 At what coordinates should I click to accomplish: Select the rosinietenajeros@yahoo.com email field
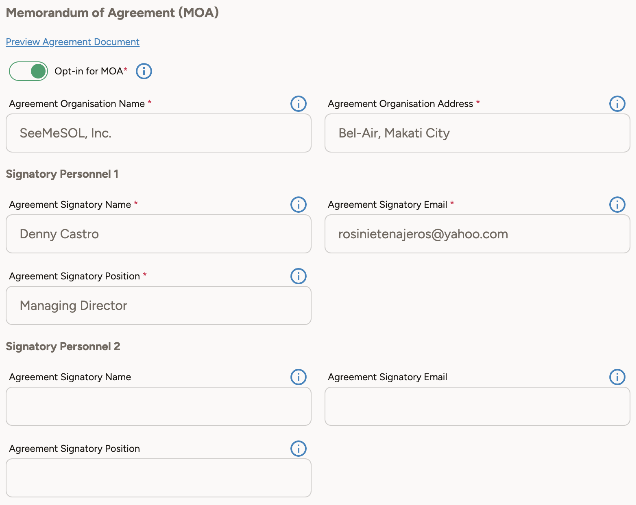point(477,234)
